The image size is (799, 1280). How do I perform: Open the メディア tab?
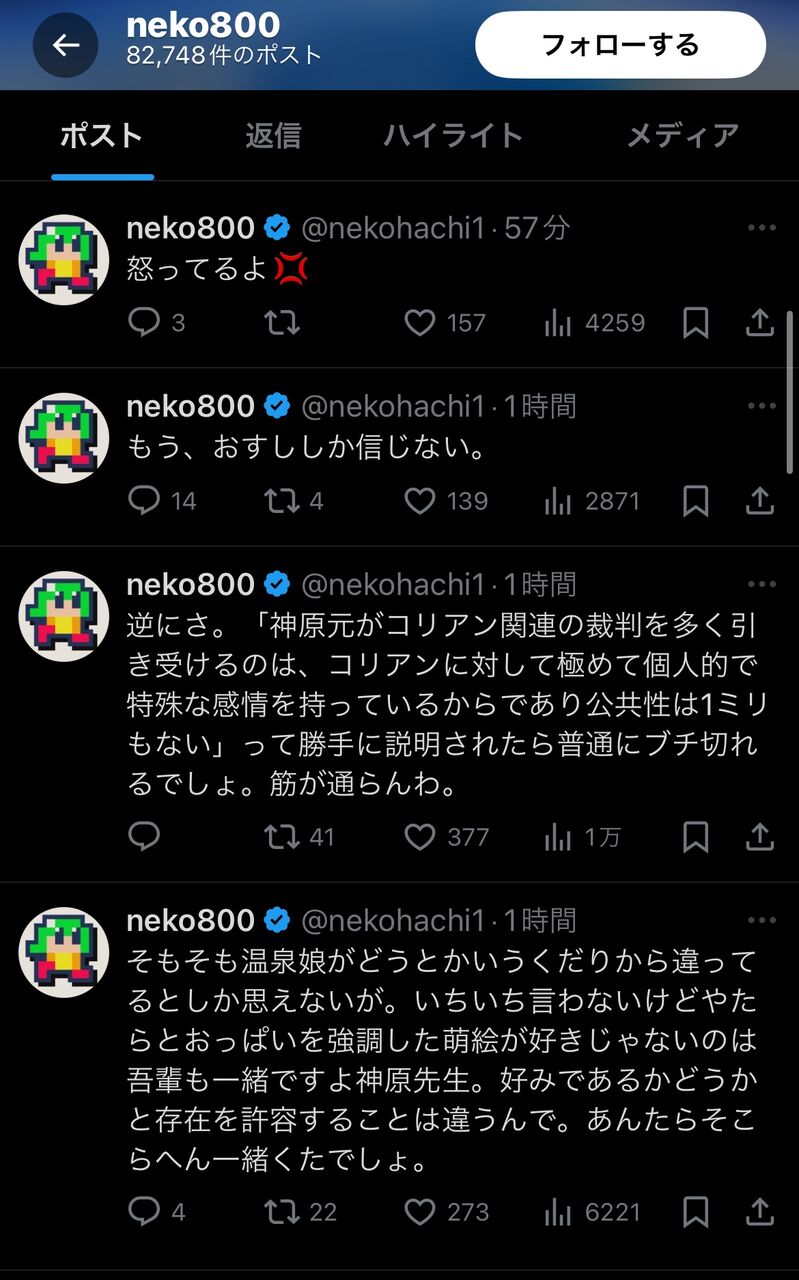tap(682, 136)
